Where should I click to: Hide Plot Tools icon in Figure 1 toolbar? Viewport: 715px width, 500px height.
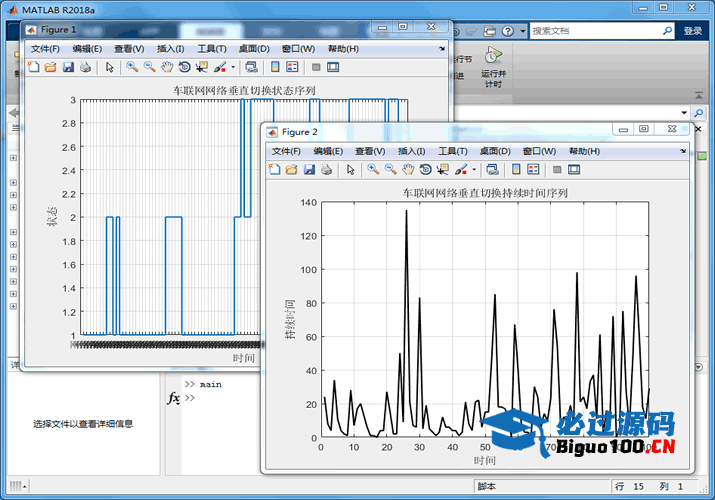coord(316,67)
